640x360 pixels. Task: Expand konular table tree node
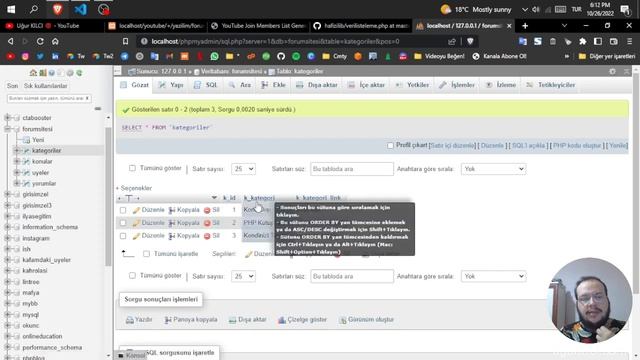pos(17,161)
